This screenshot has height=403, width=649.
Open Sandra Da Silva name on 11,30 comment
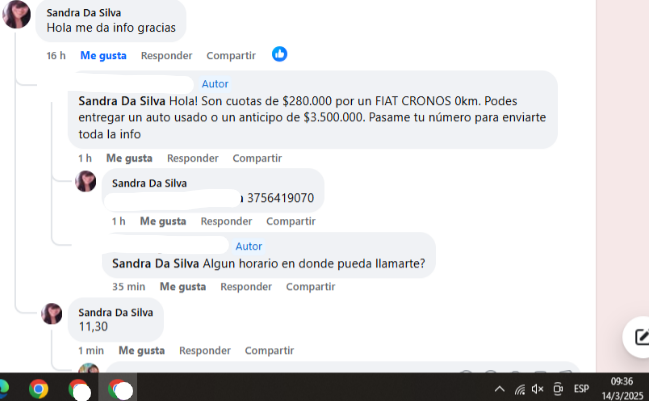coord(116,312)
